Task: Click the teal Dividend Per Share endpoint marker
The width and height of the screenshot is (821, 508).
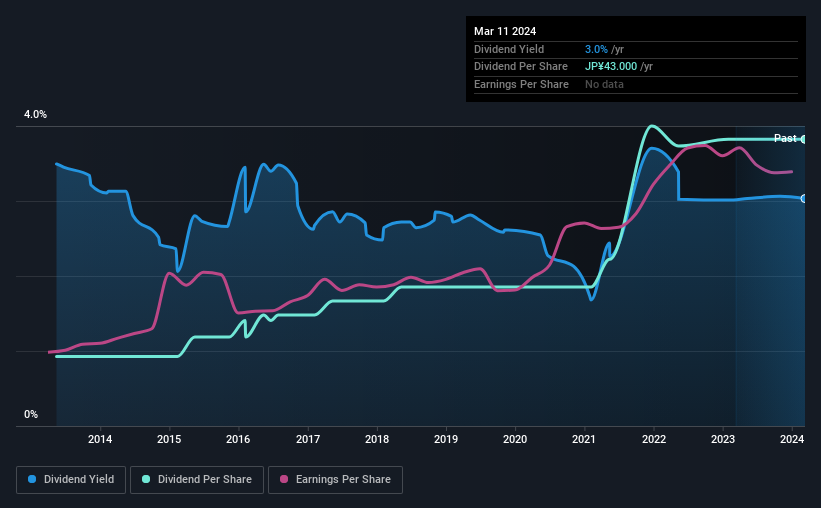Action: click(x=803, y=139)
